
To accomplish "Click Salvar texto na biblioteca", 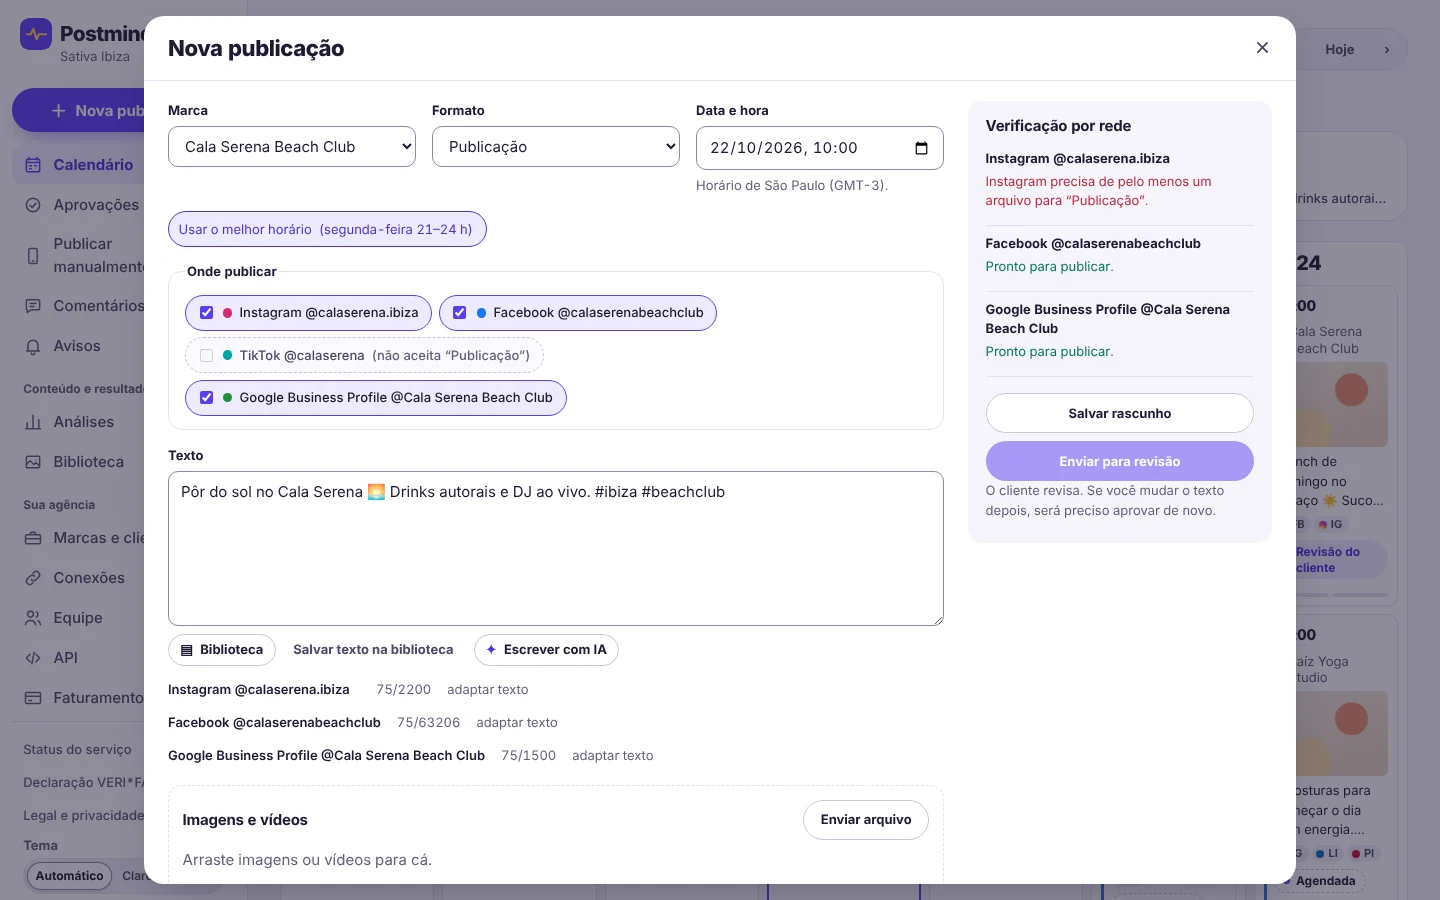I will [373, 650].
